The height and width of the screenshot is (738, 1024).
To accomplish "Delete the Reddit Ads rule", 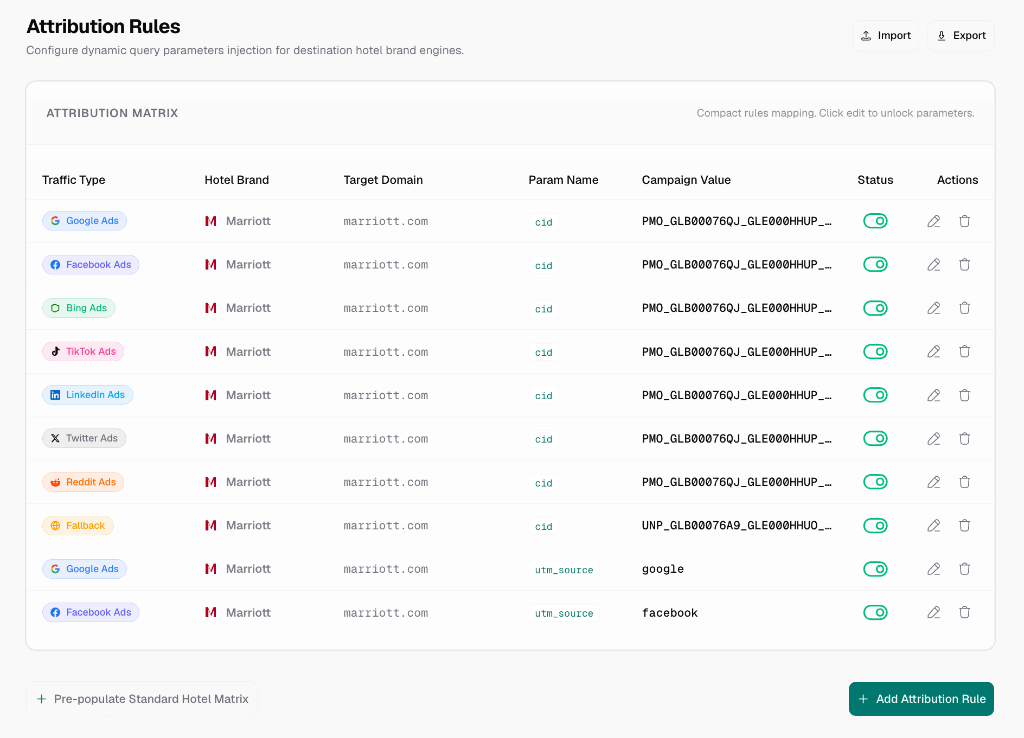I will click(x=965, y=482).
